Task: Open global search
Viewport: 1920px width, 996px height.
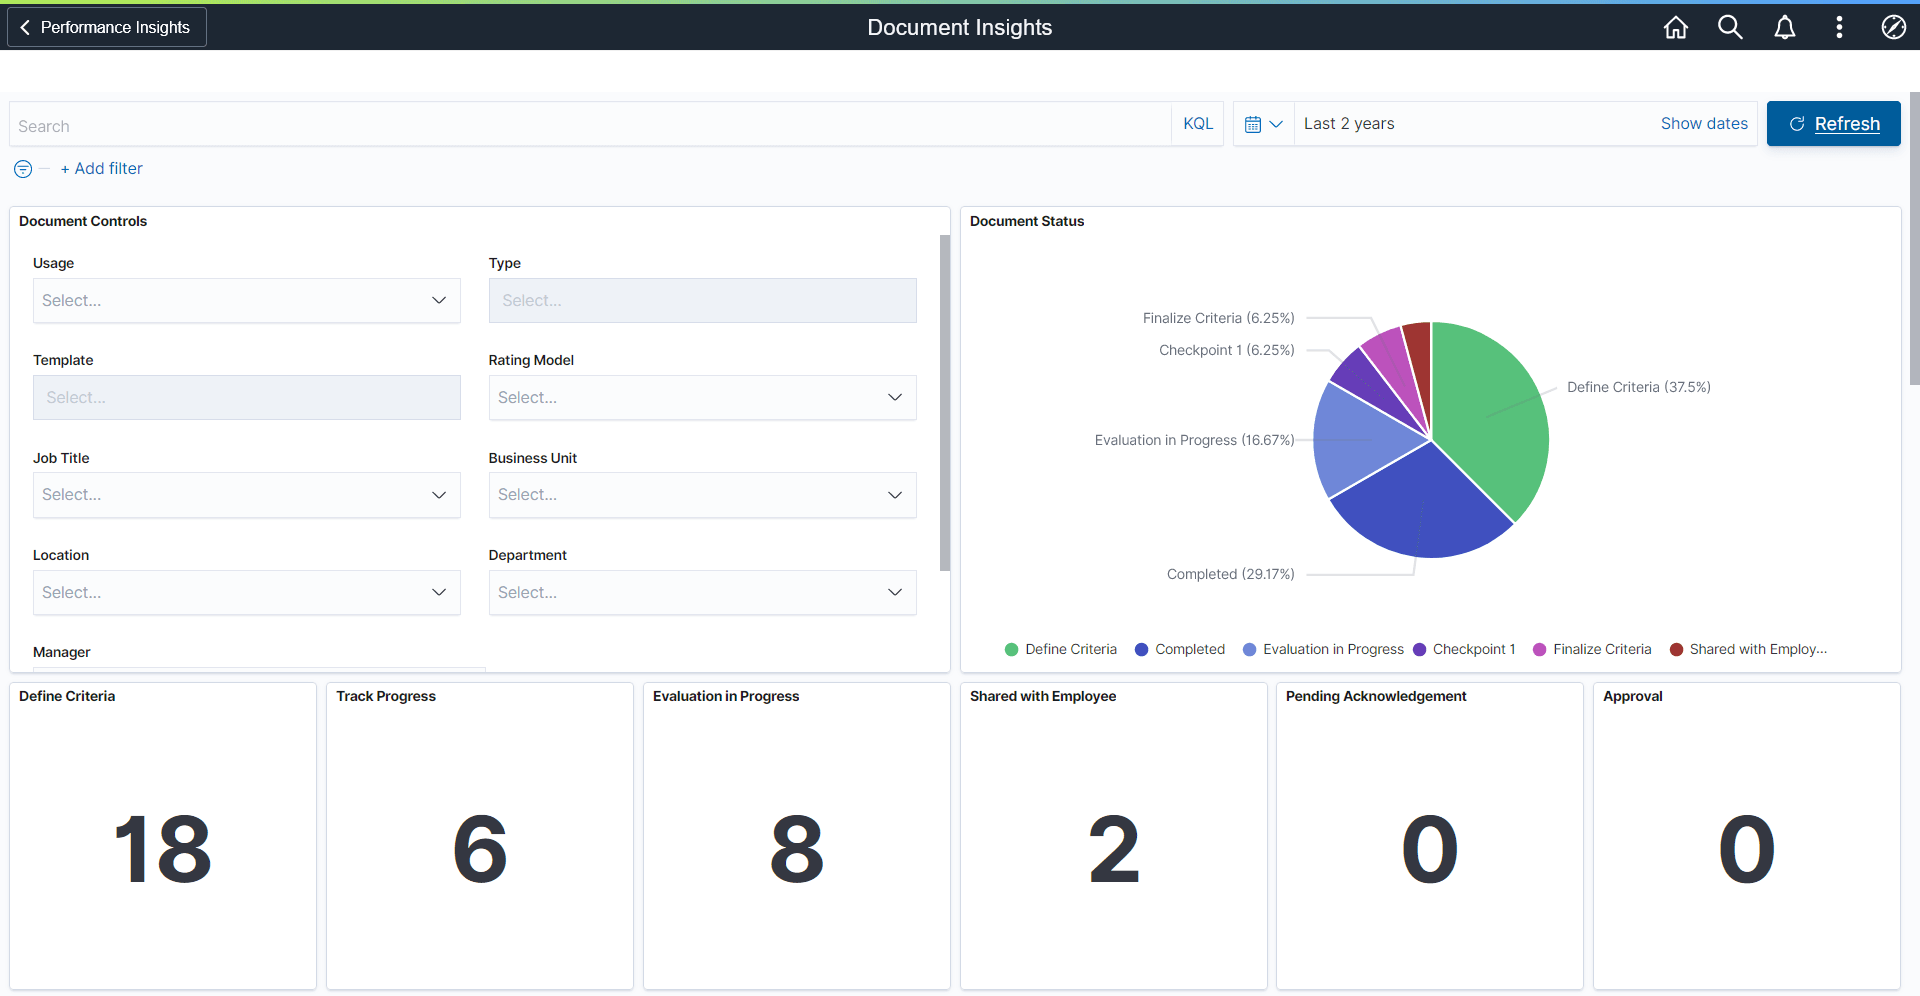Action: [1730, 27]
